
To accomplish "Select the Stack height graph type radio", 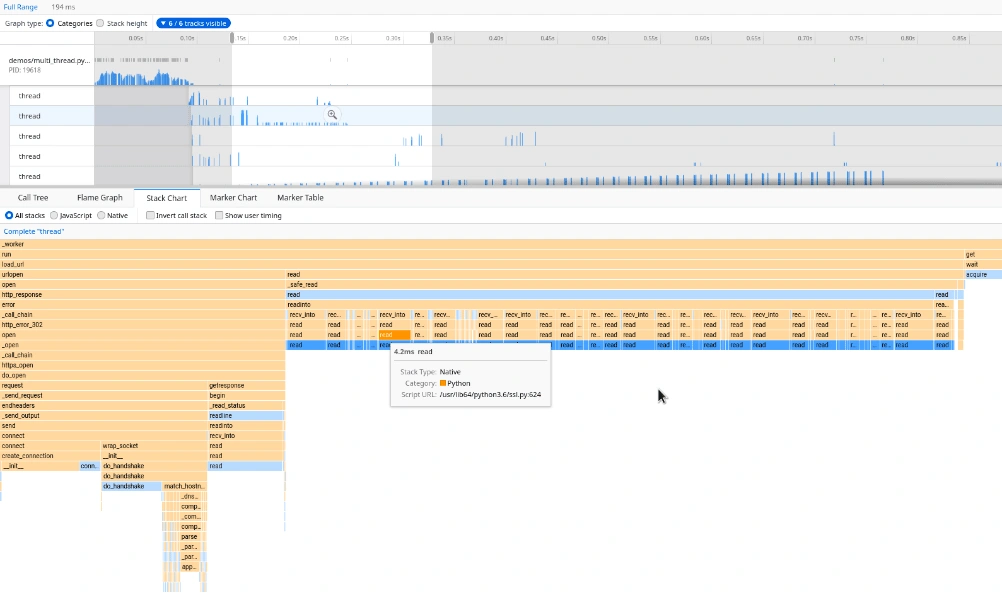I will [100, 23].
